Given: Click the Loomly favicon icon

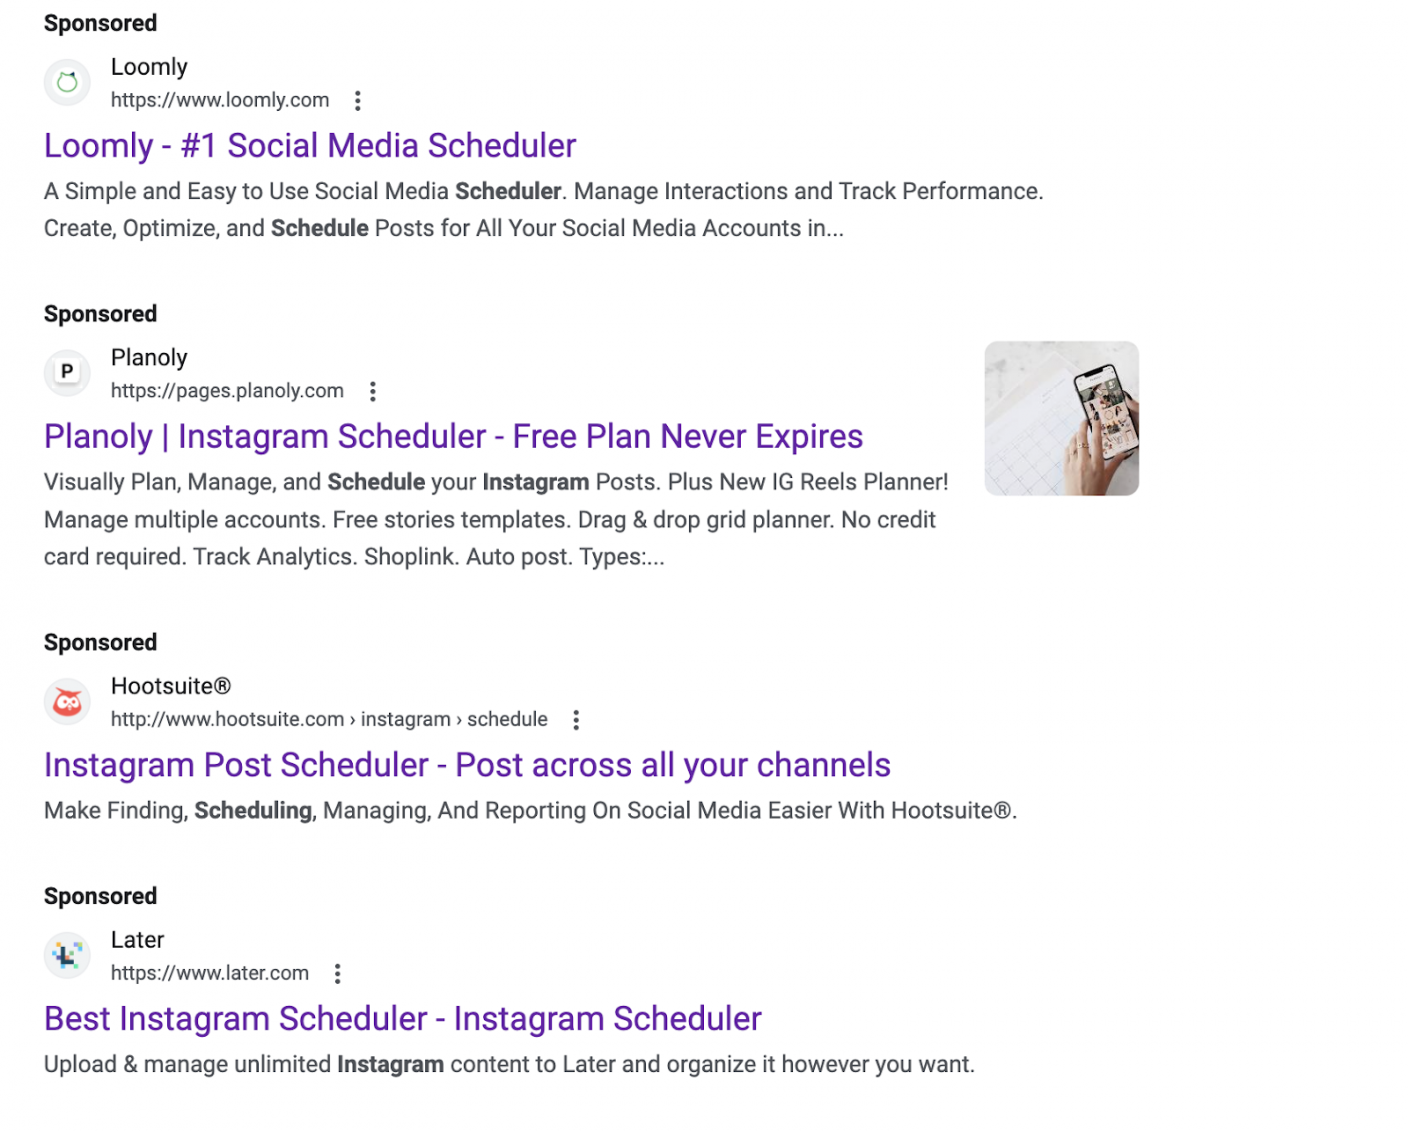Looking at the screenshot, I should coord(66,82).
